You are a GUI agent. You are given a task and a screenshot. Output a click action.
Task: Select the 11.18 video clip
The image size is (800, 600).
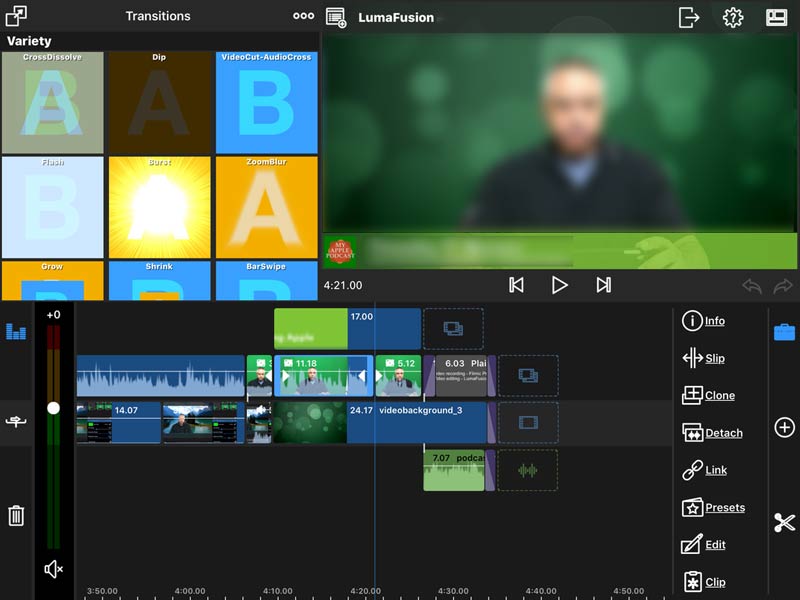tap(323, 376)
